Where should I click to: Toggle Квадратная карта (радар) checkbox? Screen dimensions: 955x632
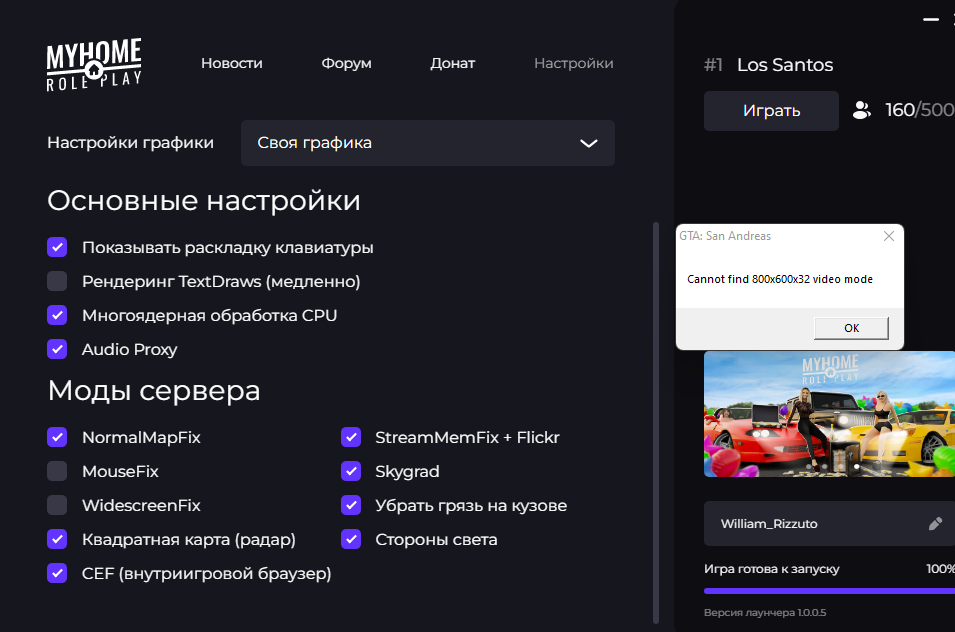pyautogui.click(x=57, y=539)
